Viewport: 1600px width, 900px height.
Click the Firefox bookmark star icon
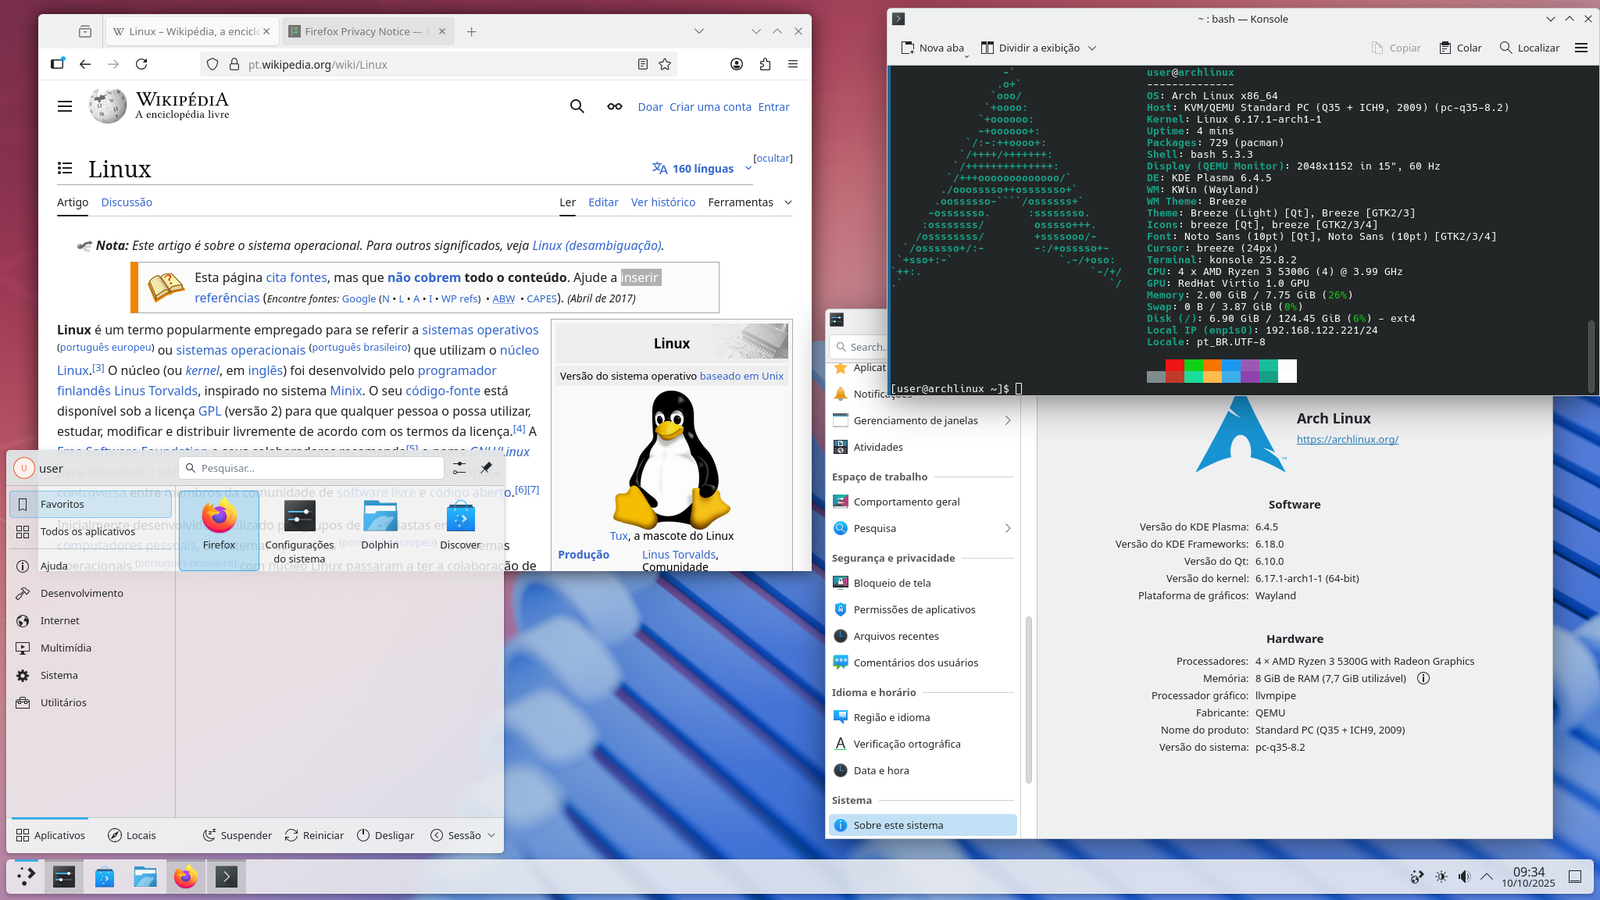665,64
